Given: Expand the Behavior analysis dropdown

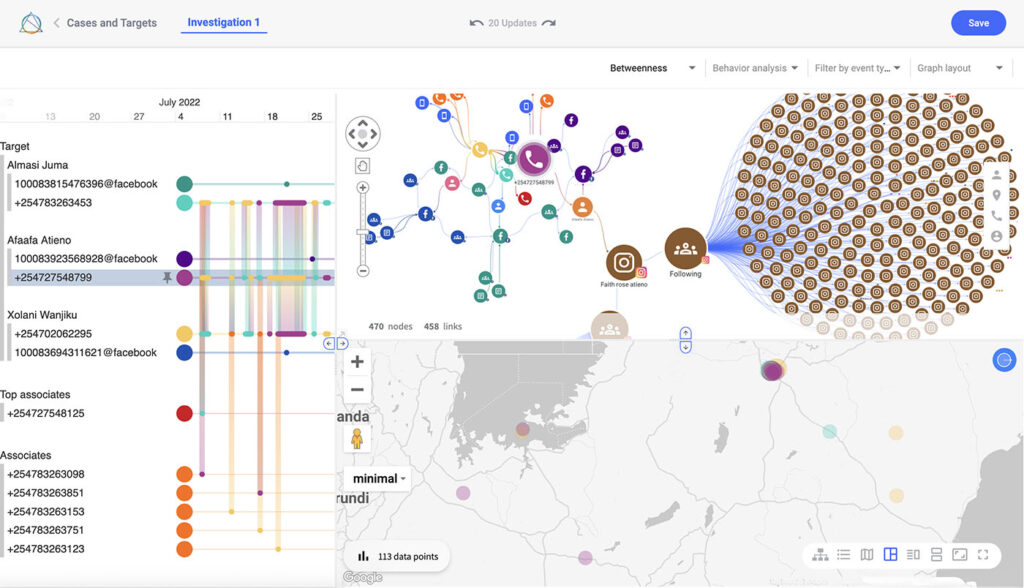Looking at the screenshot, I should coord(754,68).
